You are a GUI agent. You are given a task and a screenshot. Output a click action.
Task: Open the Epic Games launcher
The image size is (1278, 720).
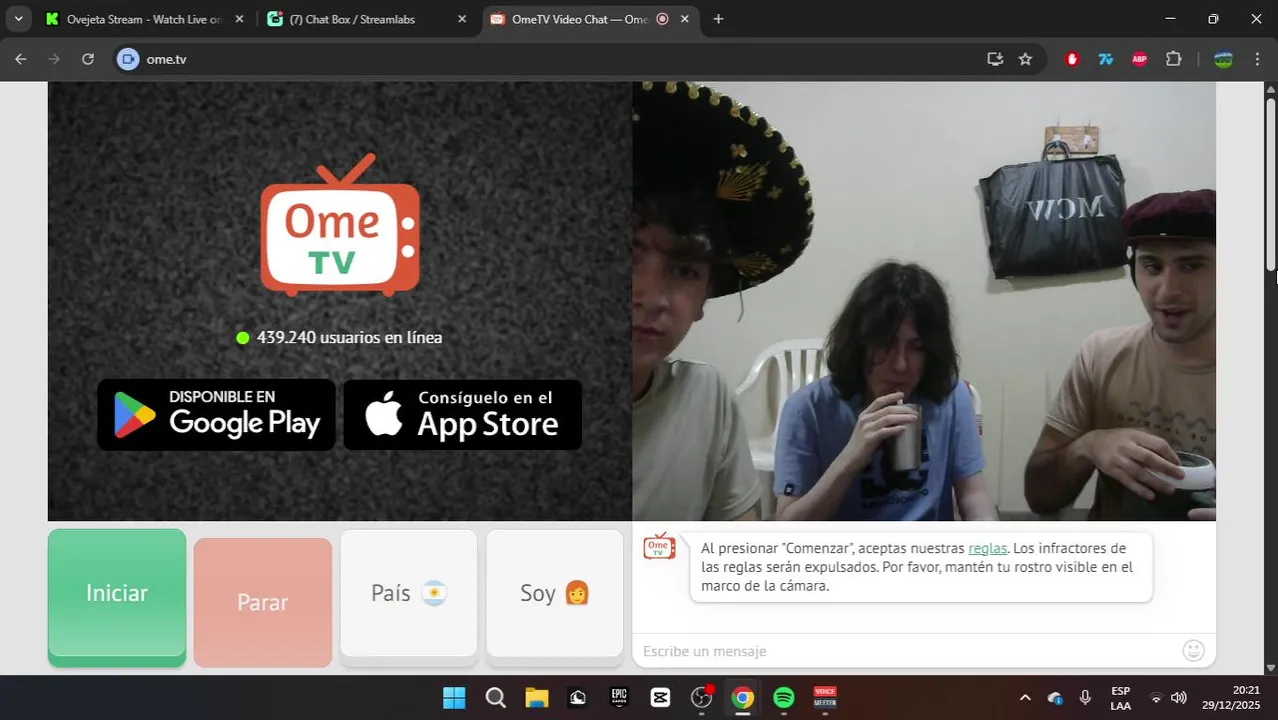pyautogui.click(x=619, y=698)
